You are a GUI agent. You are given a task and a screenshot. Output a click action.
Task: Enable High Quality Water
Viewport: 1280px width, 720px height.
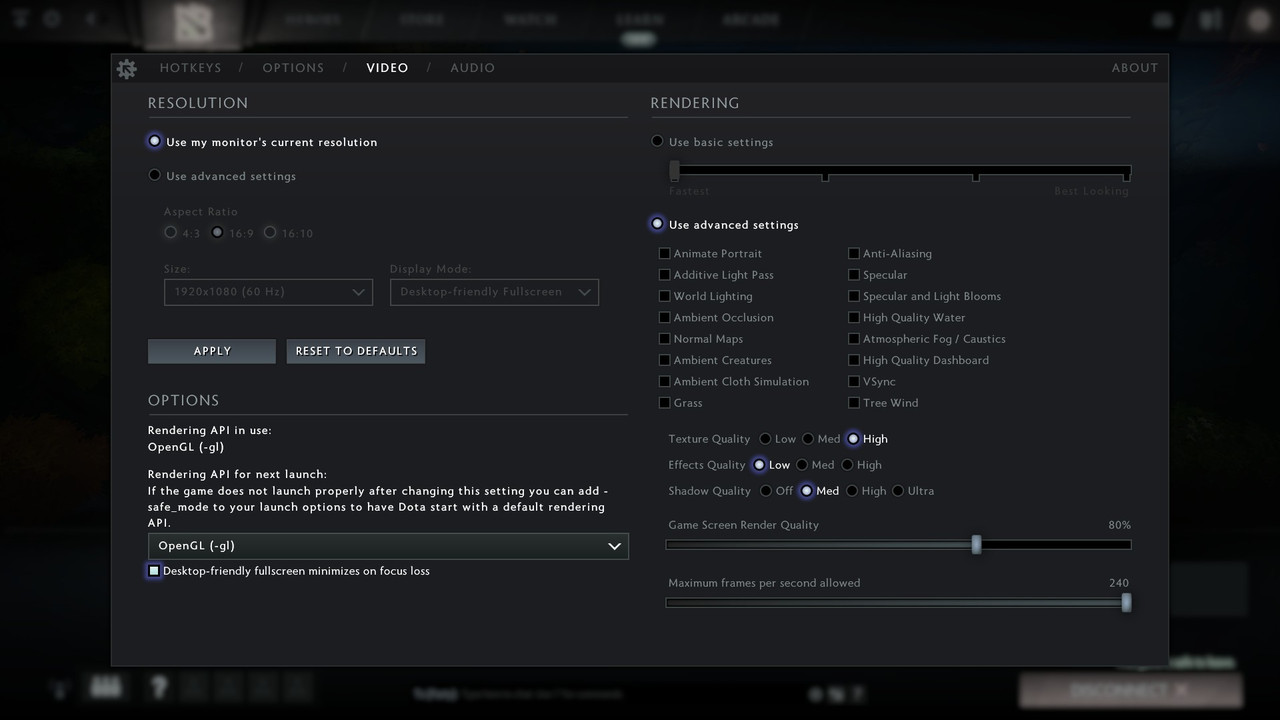[907, 318]
